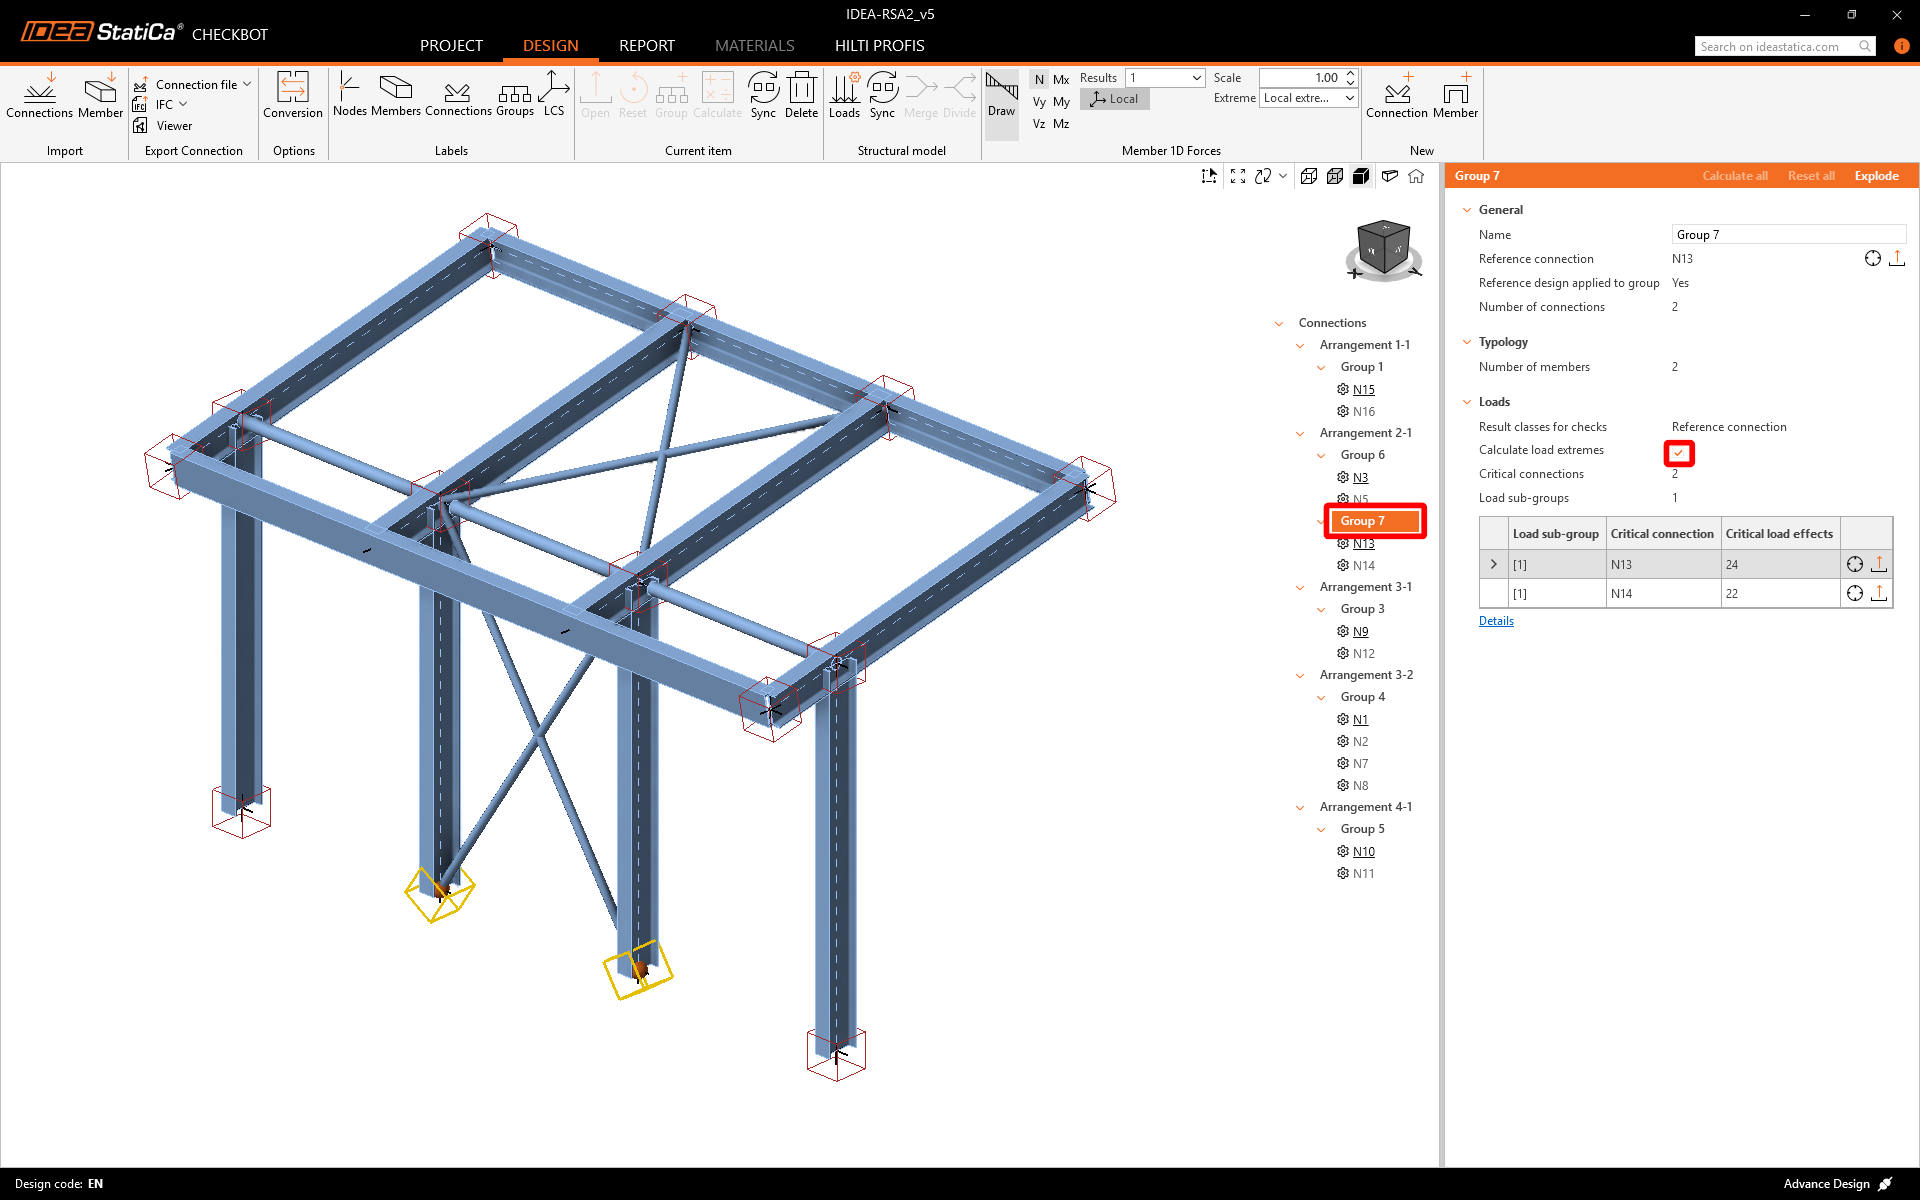Switch to the REPORT tab
This screenshot has width=1920, height=1200.
[x=646, y=46]
